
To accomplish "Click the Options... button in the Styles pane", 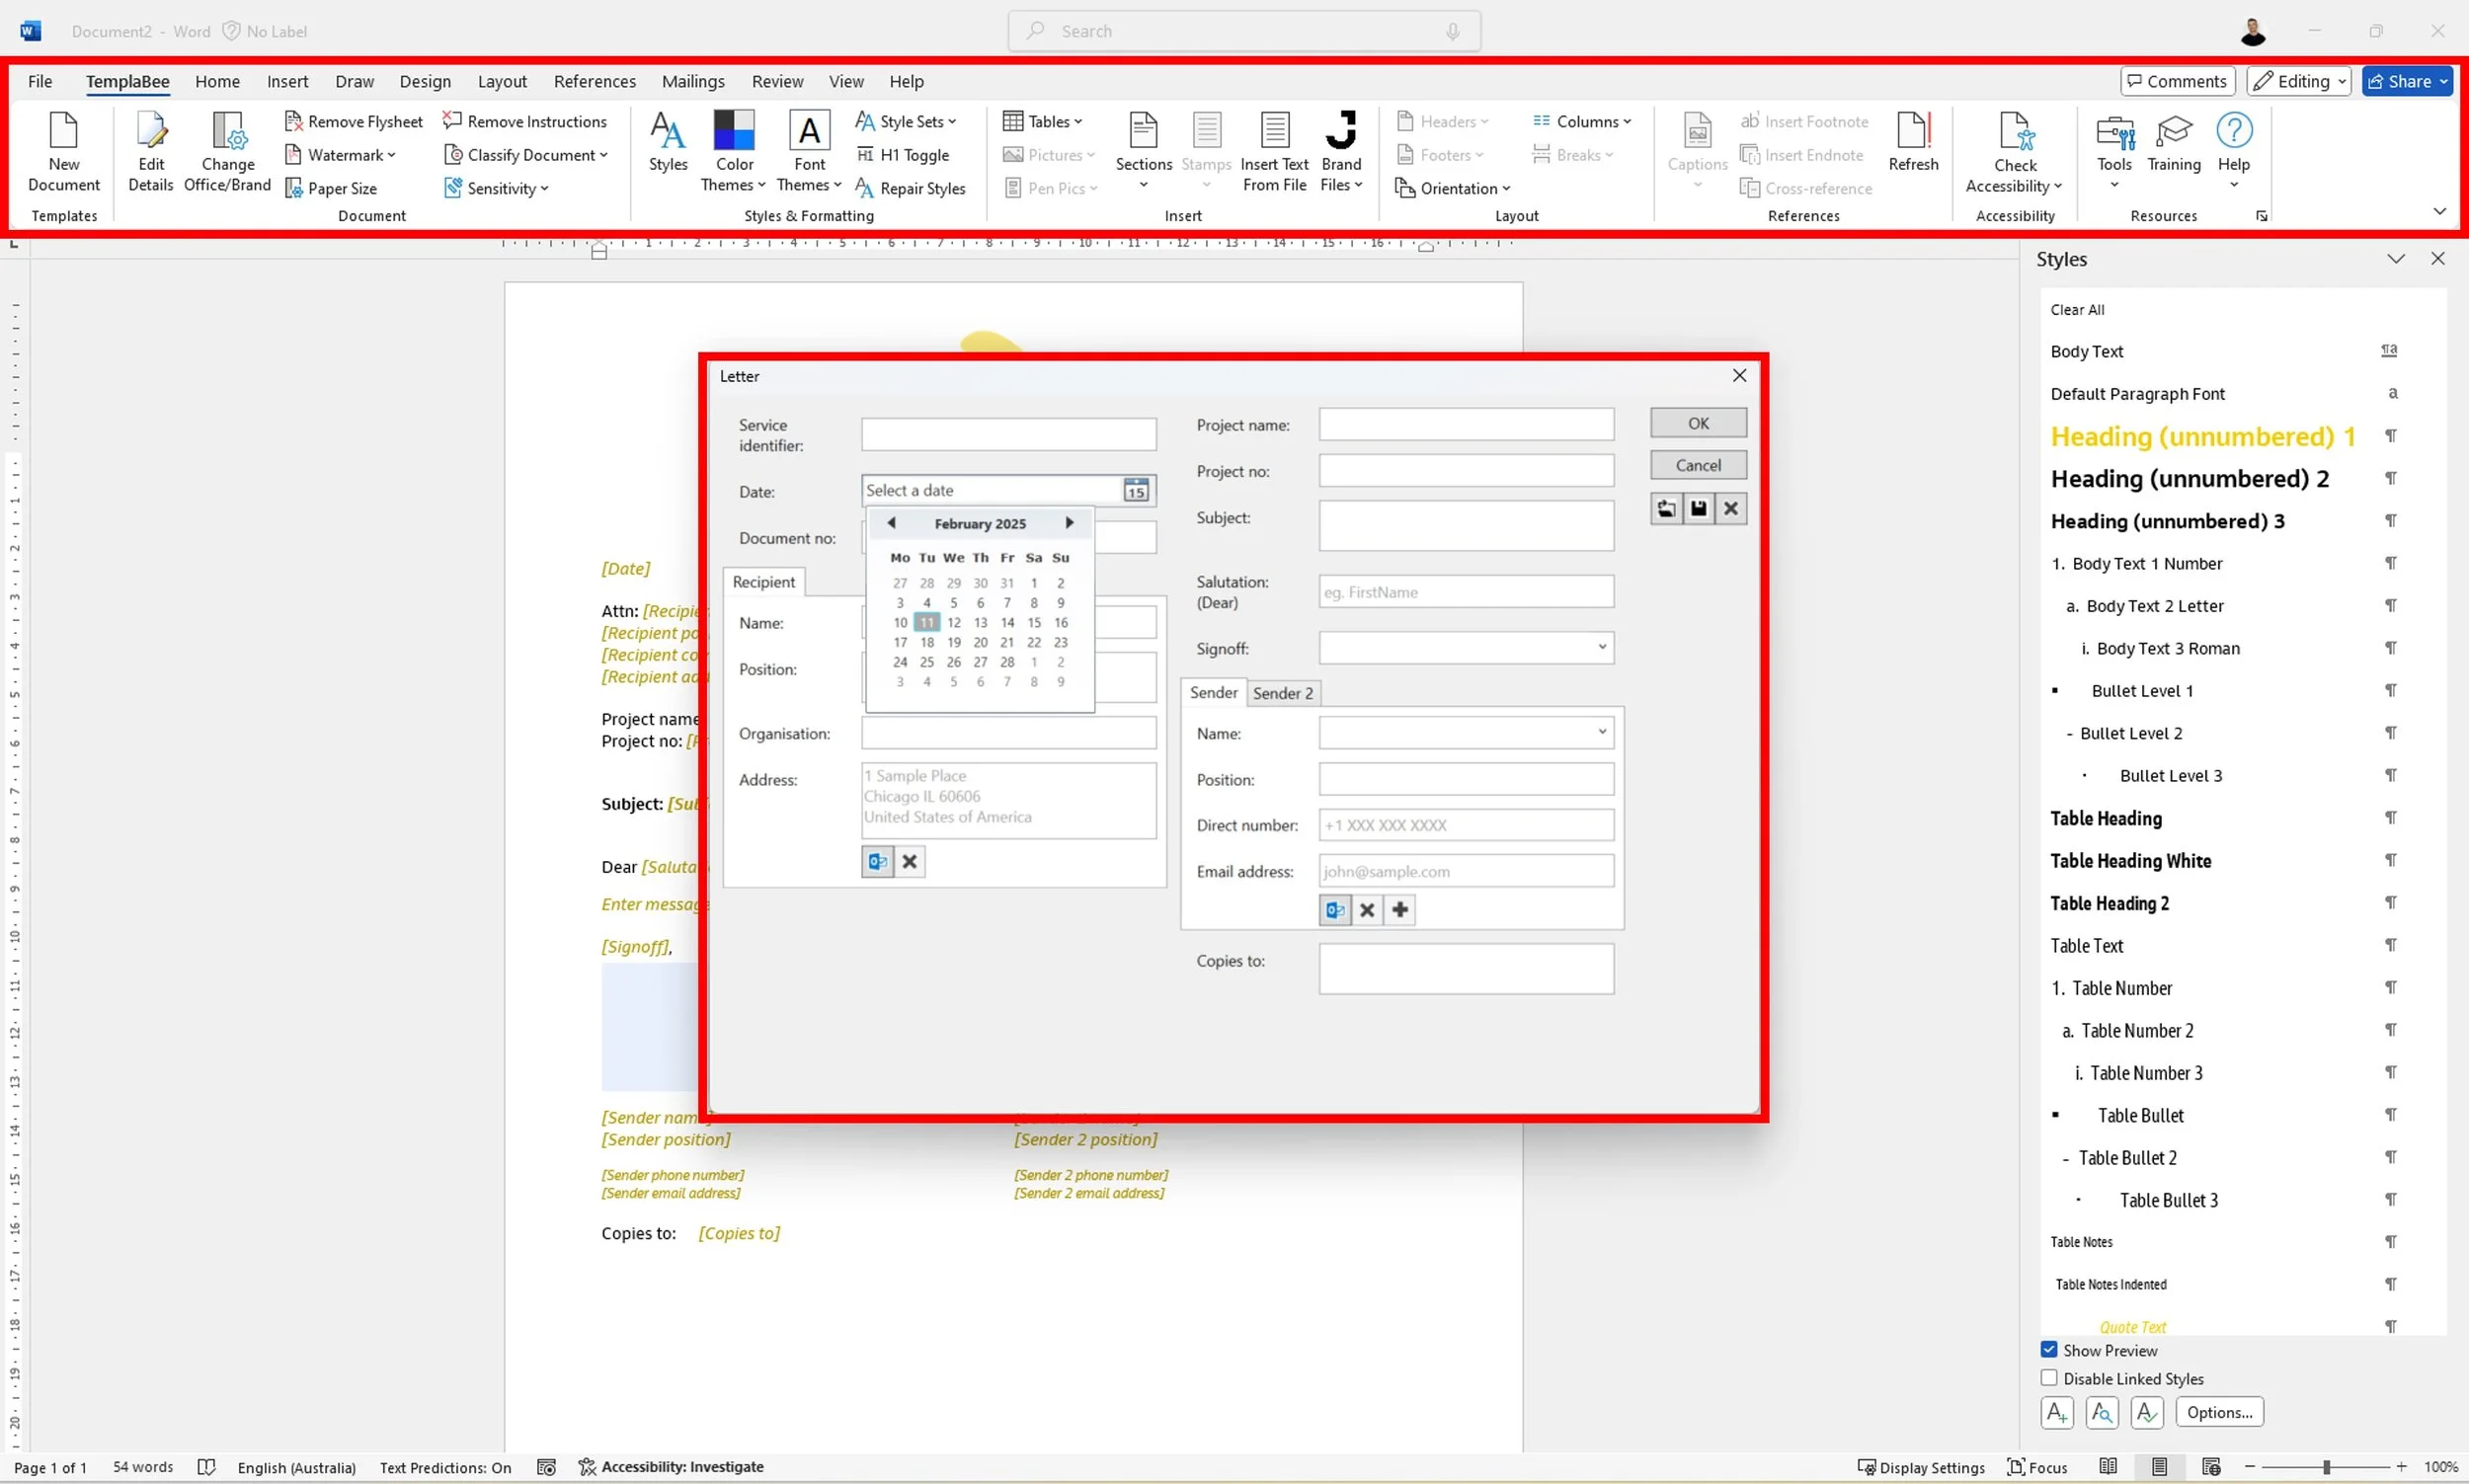I will [2218, 1412].
